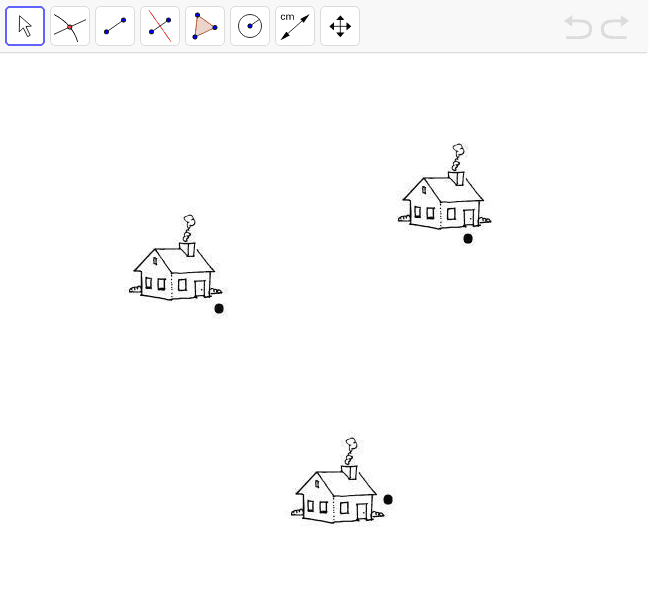This screenshot has height=603, width=649.
Task: Choose Circle with Center through Point tool
Action: (250, 26)
